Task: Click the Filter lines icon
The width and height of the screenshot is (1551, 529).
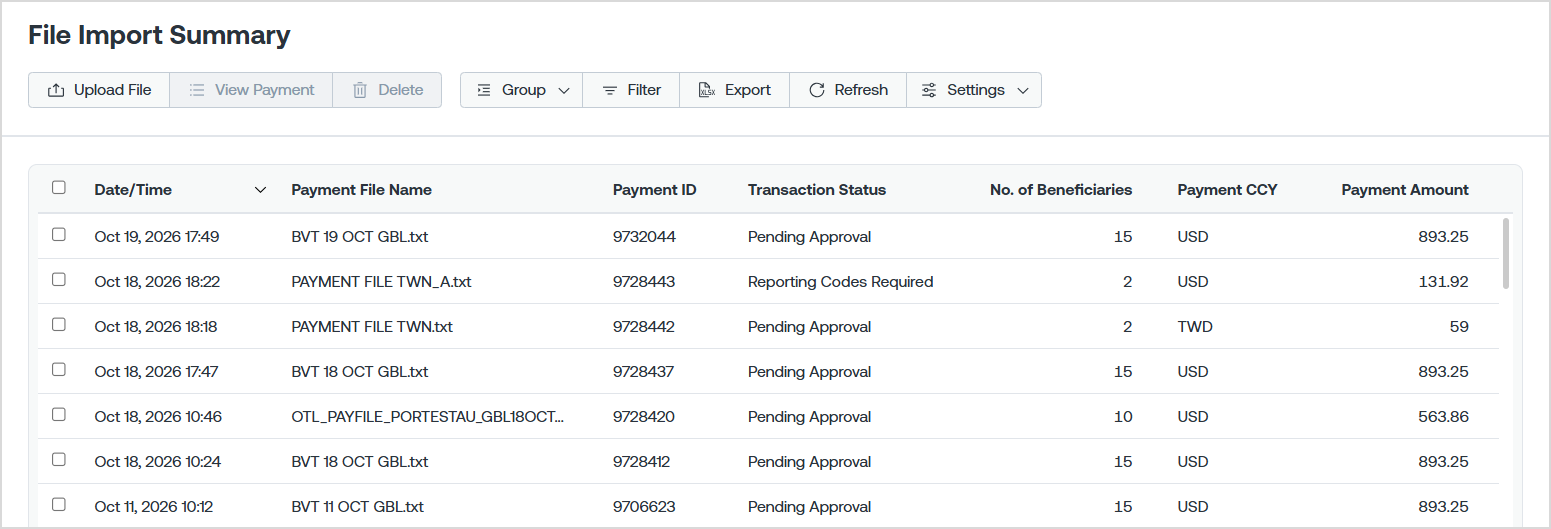Action: (610, 90)
